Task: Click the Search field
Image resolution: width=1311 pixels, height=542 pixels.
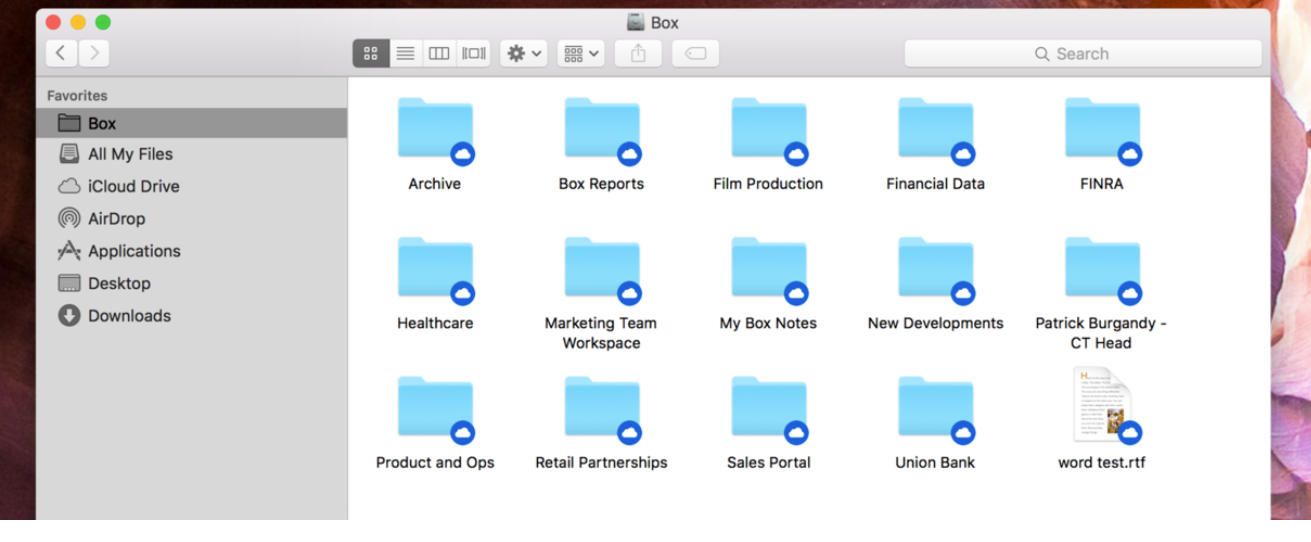Action: [x=1083, y=54]
